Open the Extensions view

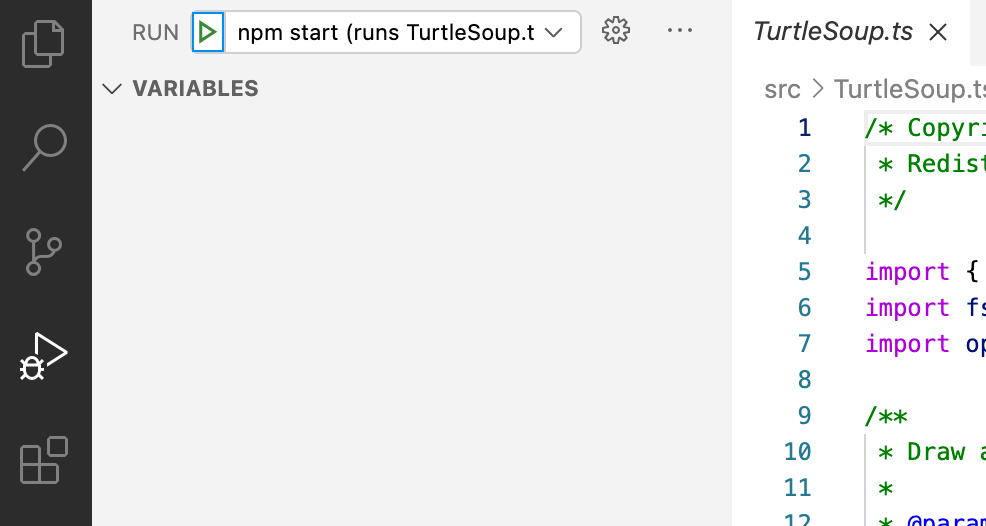(44, 462)
